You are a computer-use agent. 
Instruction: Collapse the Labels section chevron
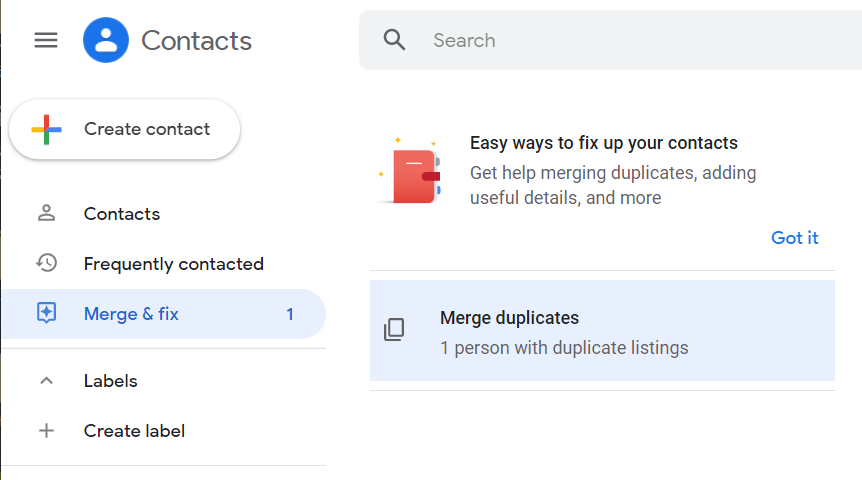click(46, 380)
